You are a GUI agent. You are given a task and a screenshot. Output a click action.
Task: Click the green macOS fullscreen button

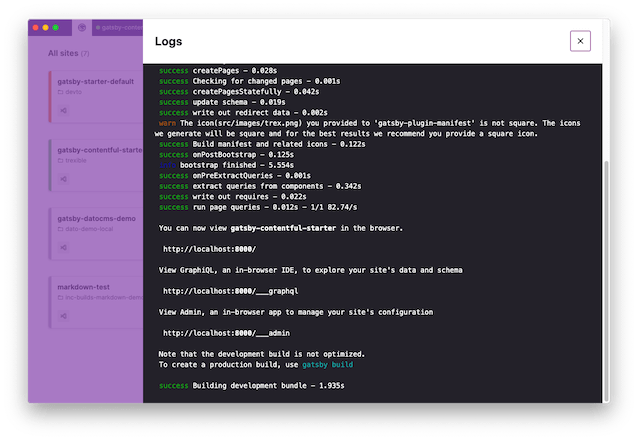pos(56,28)
